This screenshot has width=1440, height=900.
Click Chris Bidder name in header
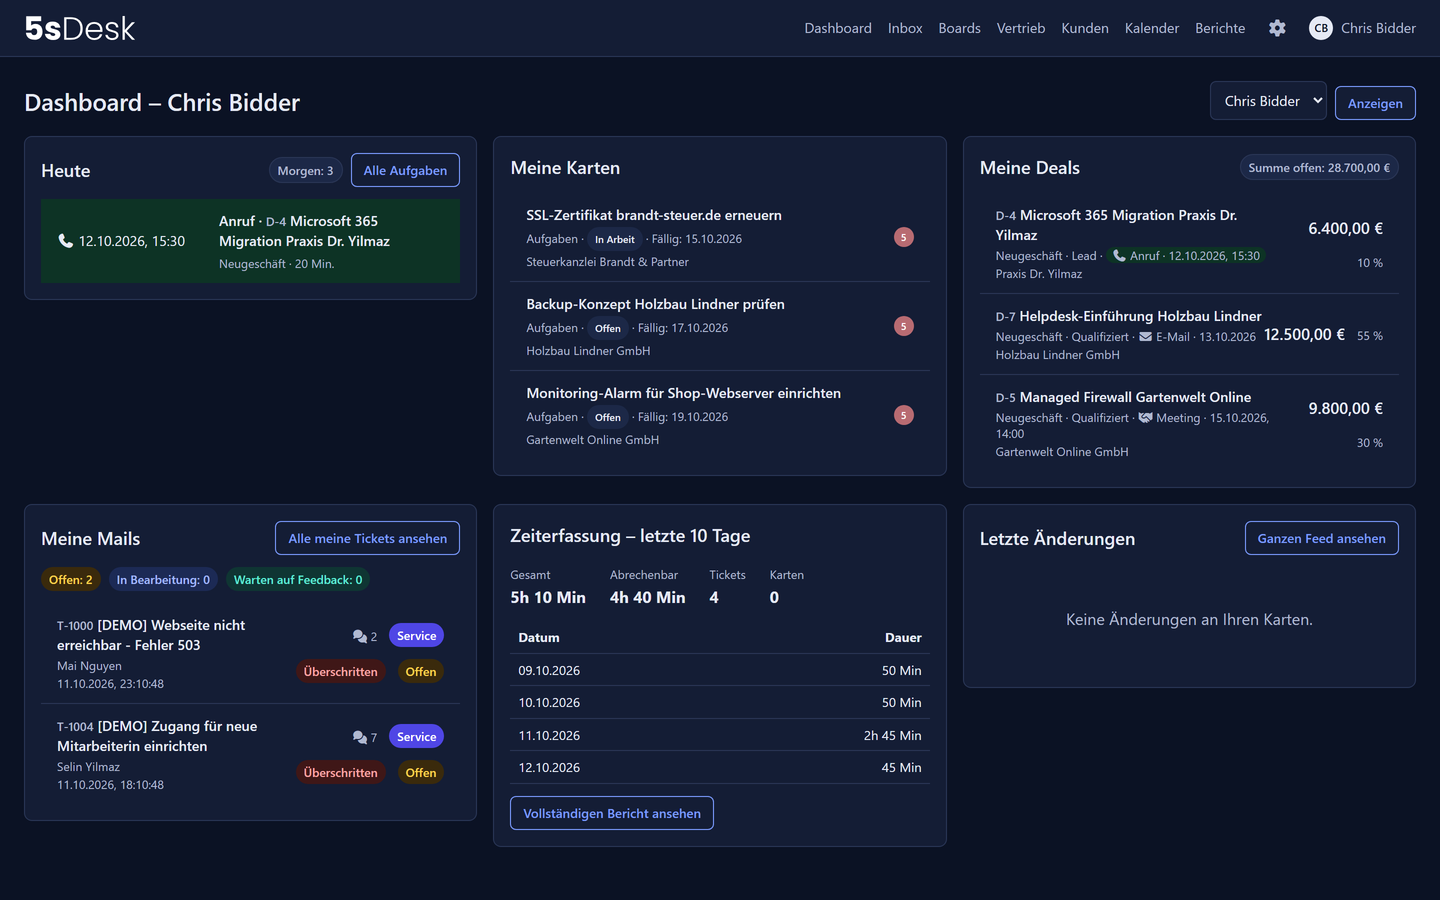tap(1378, 28)
